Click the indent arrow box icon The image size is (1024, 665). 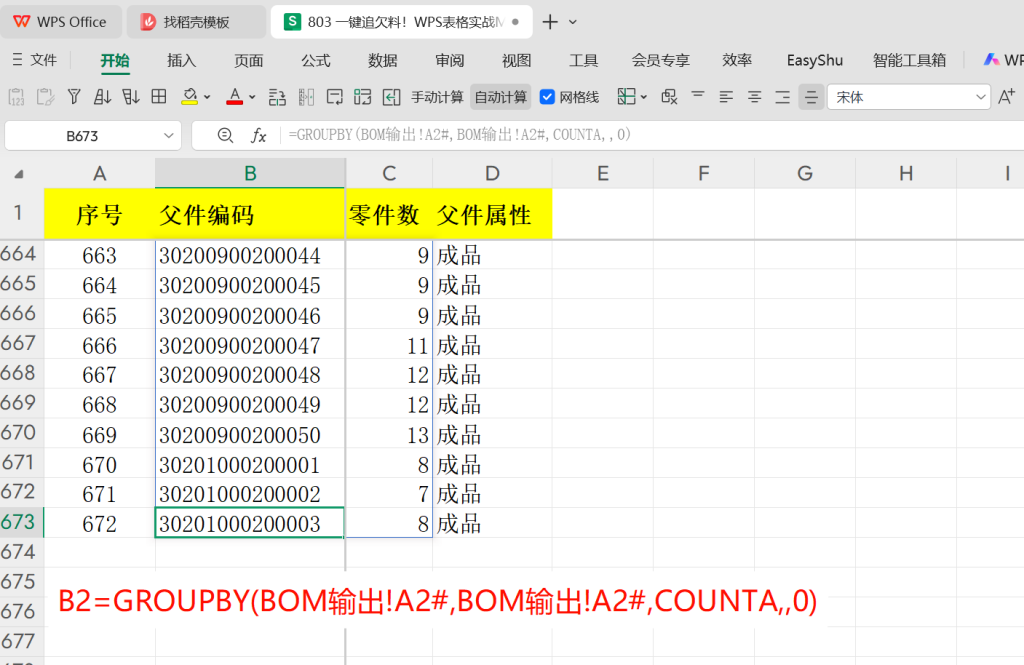tap(391, 97)
